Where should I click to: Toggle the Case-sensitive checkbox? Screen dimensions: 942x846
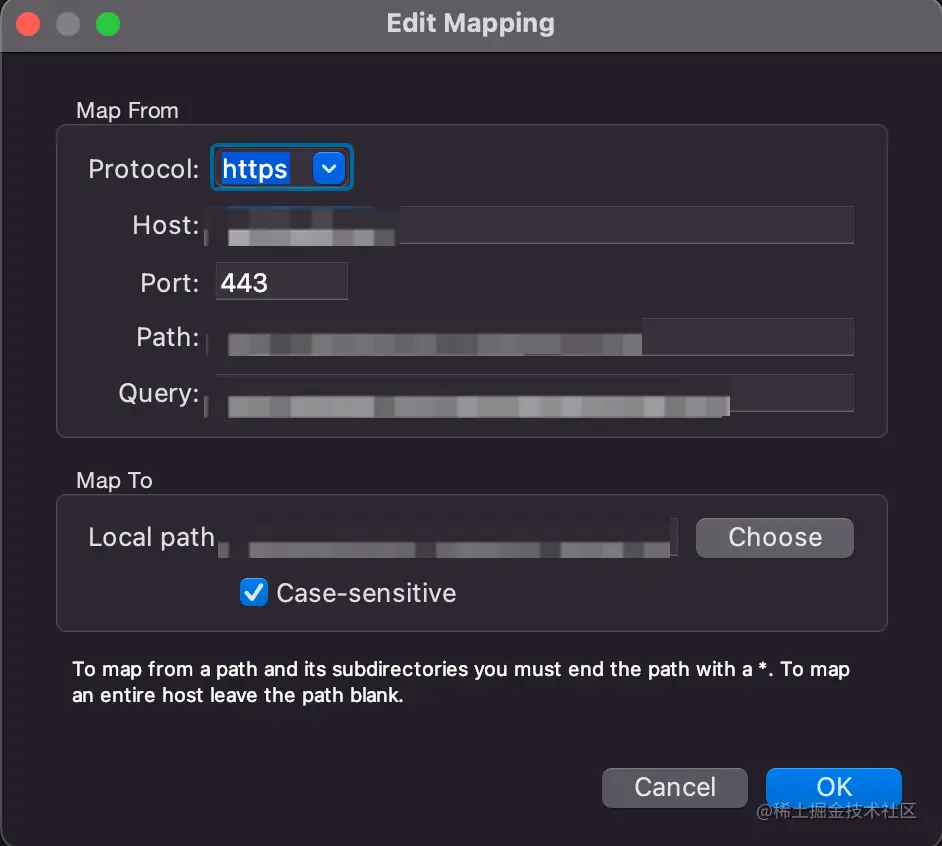[254, 592]
